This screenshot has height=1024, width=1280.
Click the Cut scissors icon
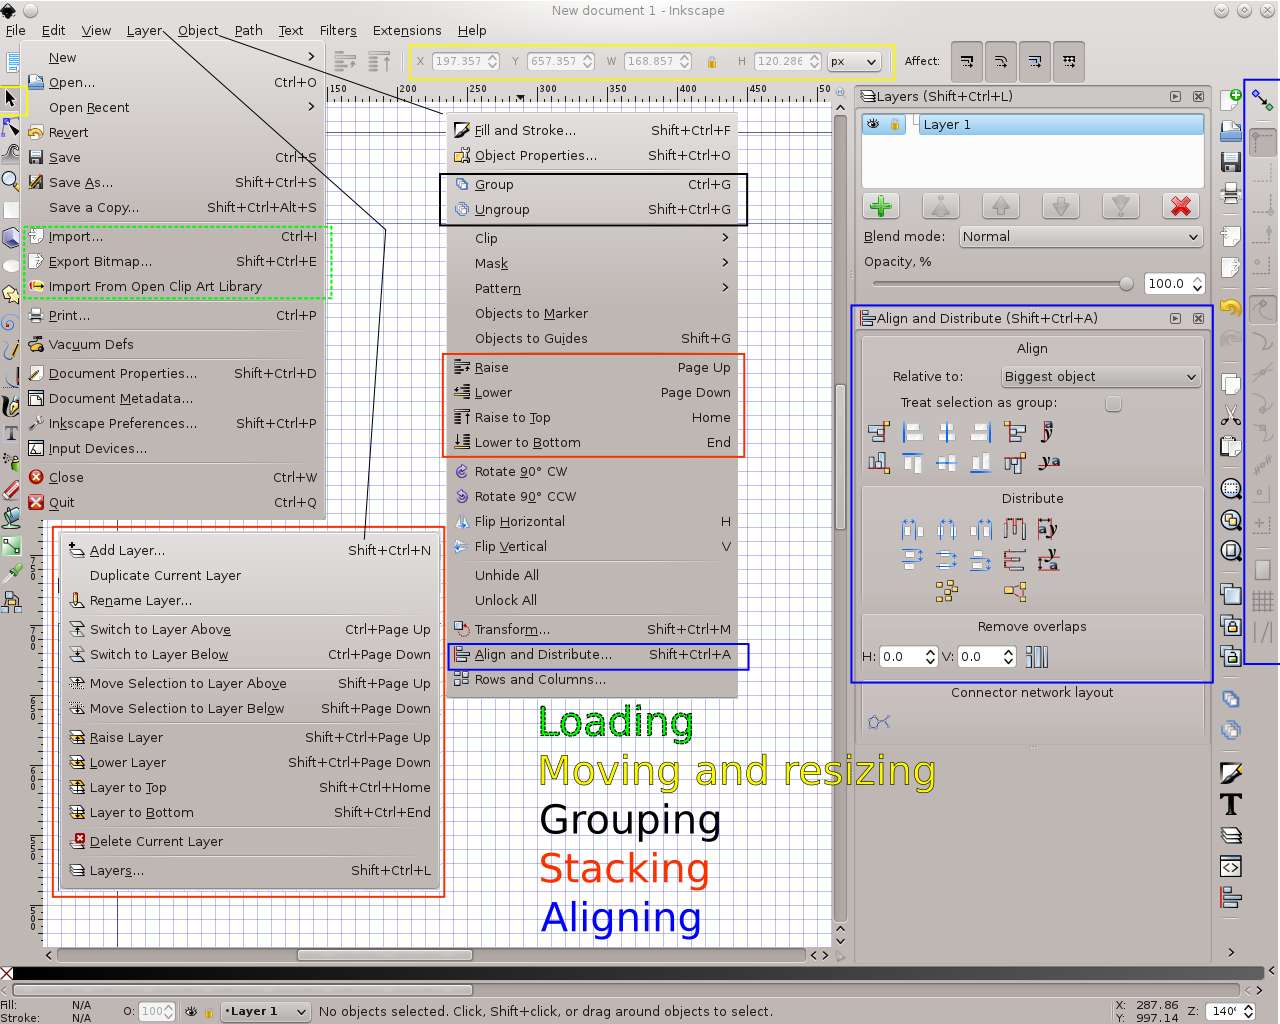click(1231, 415)
